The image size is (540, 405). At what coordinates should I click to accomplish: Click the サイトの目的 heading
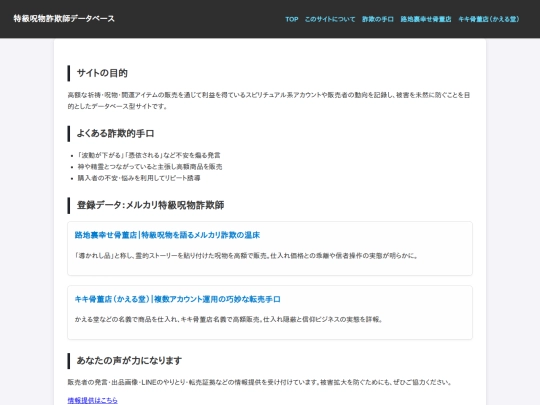(102, 73)
